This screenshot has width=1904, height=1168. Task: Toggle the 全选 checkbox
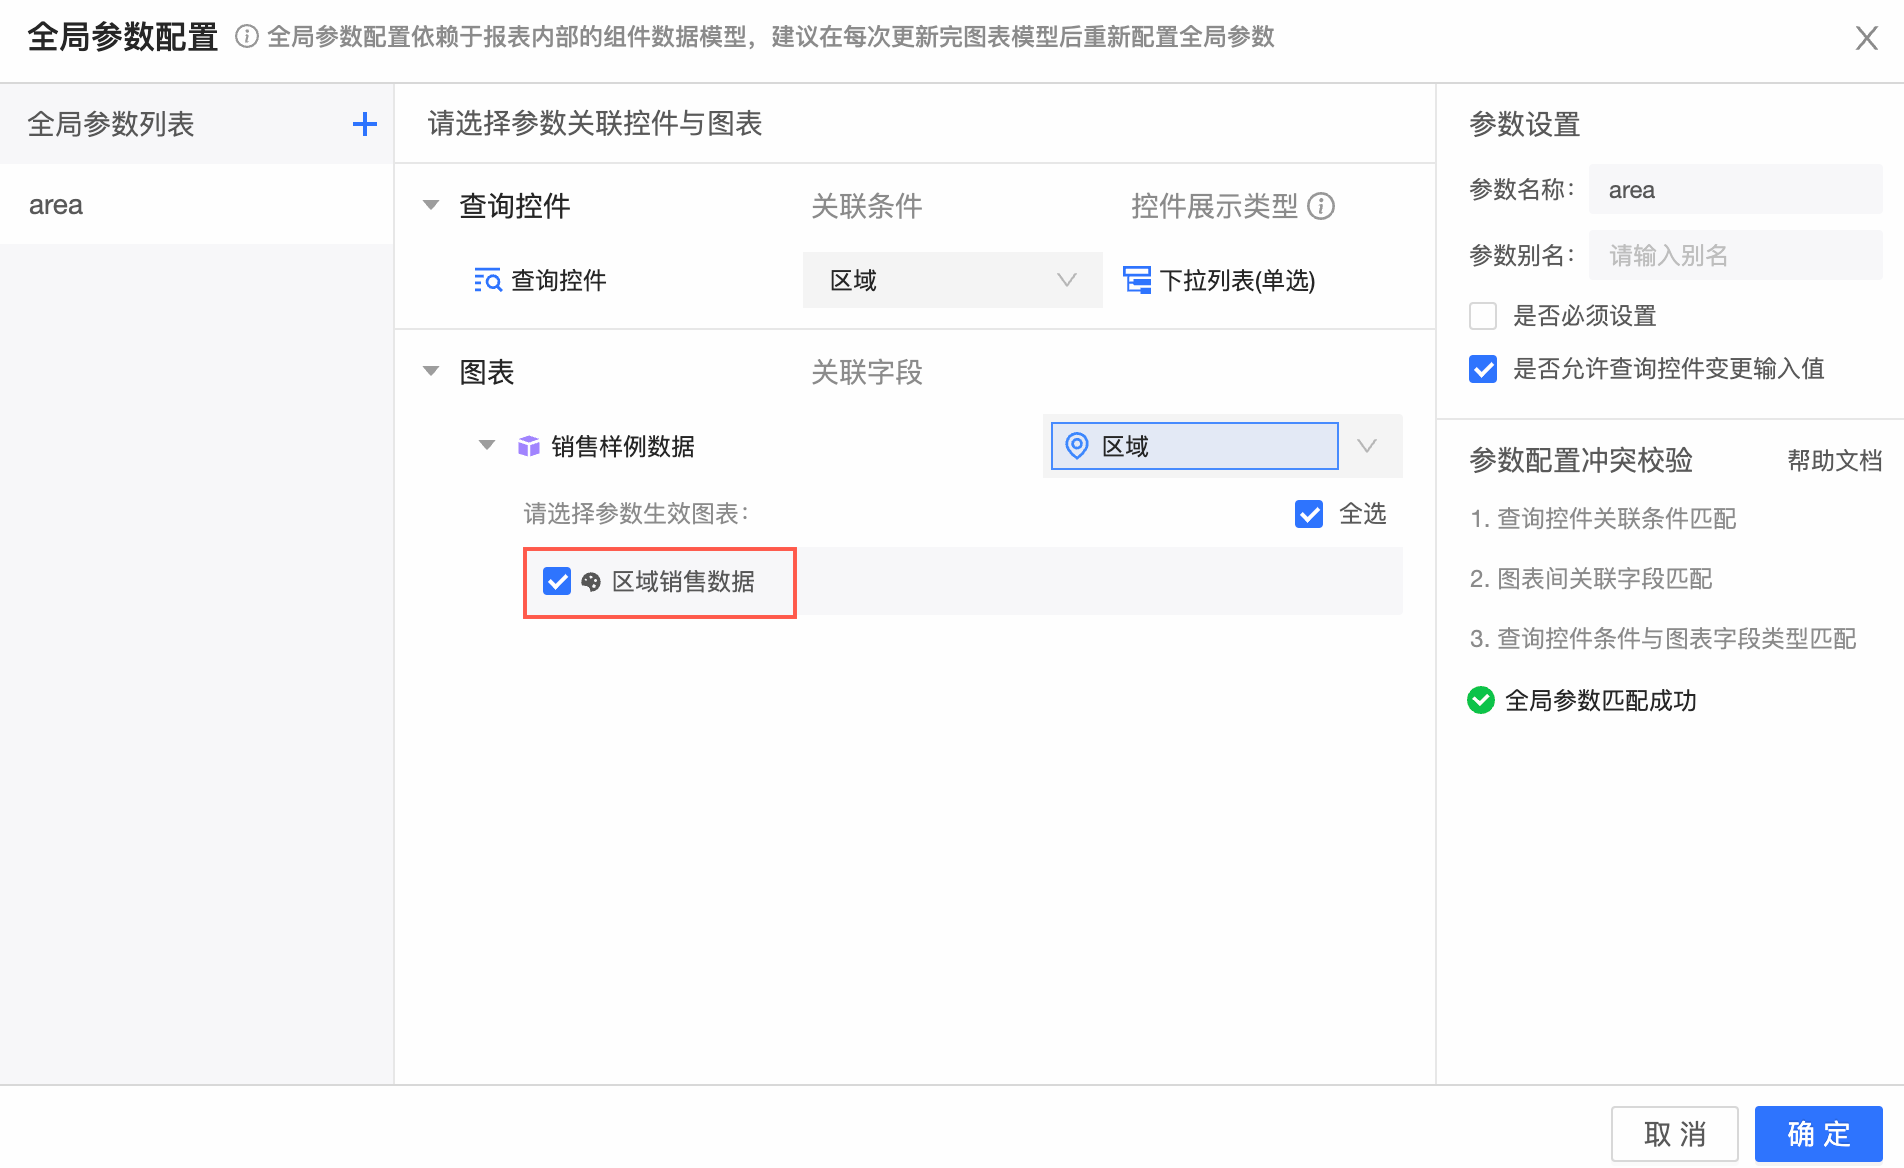(1309, 514)
